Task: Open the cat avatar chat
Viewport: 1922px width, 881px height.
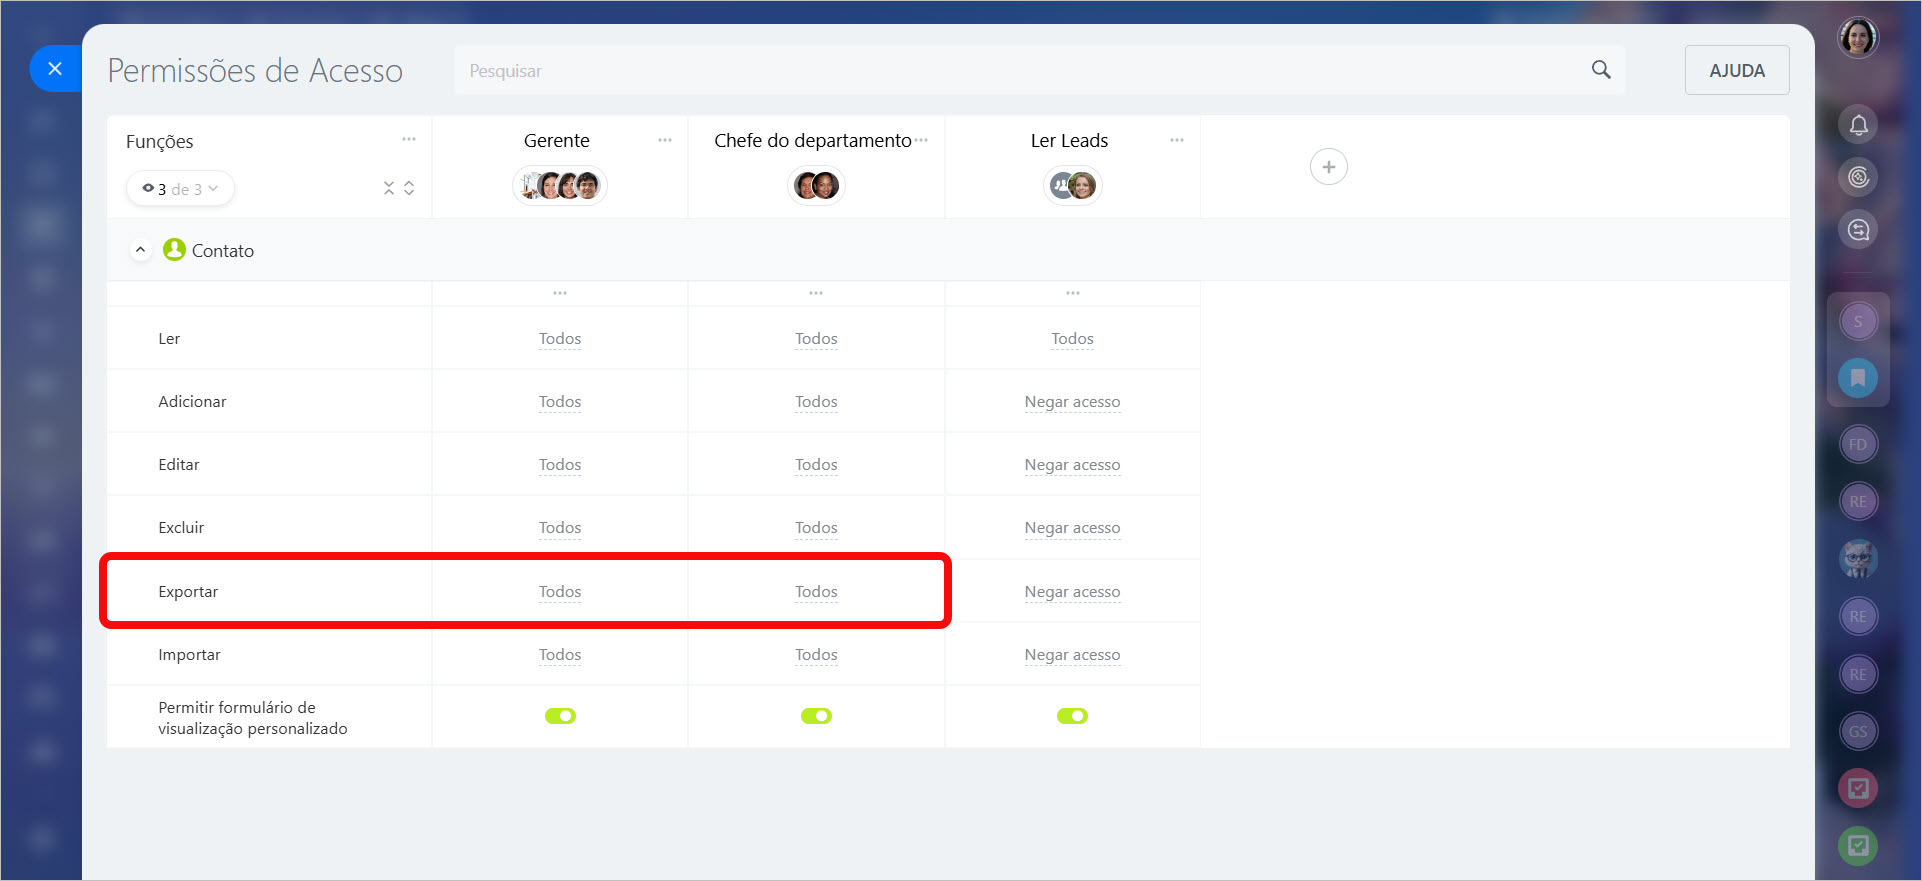Action: click(1858, 559)
